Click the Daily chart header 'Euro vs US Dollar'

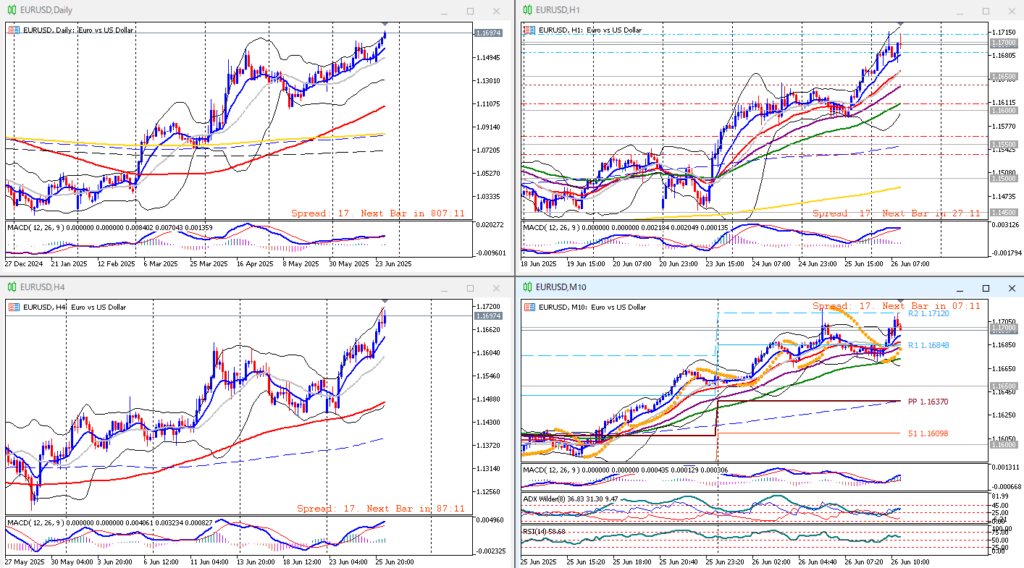point(105,30)
